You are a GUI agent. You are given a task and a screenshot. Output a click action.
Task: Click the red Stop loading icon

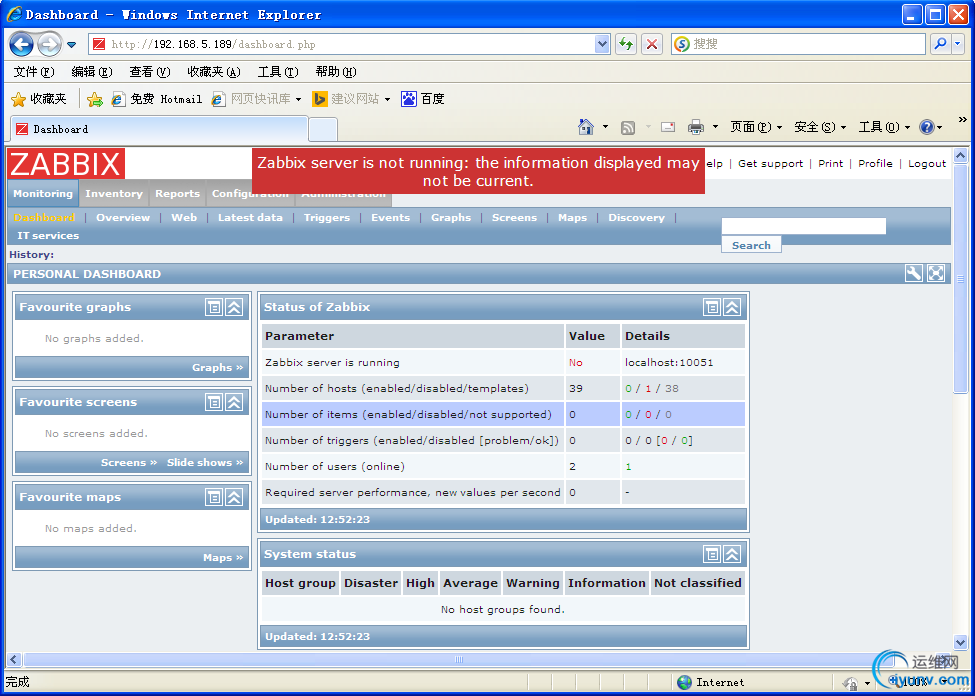click(x=652, y=44)
